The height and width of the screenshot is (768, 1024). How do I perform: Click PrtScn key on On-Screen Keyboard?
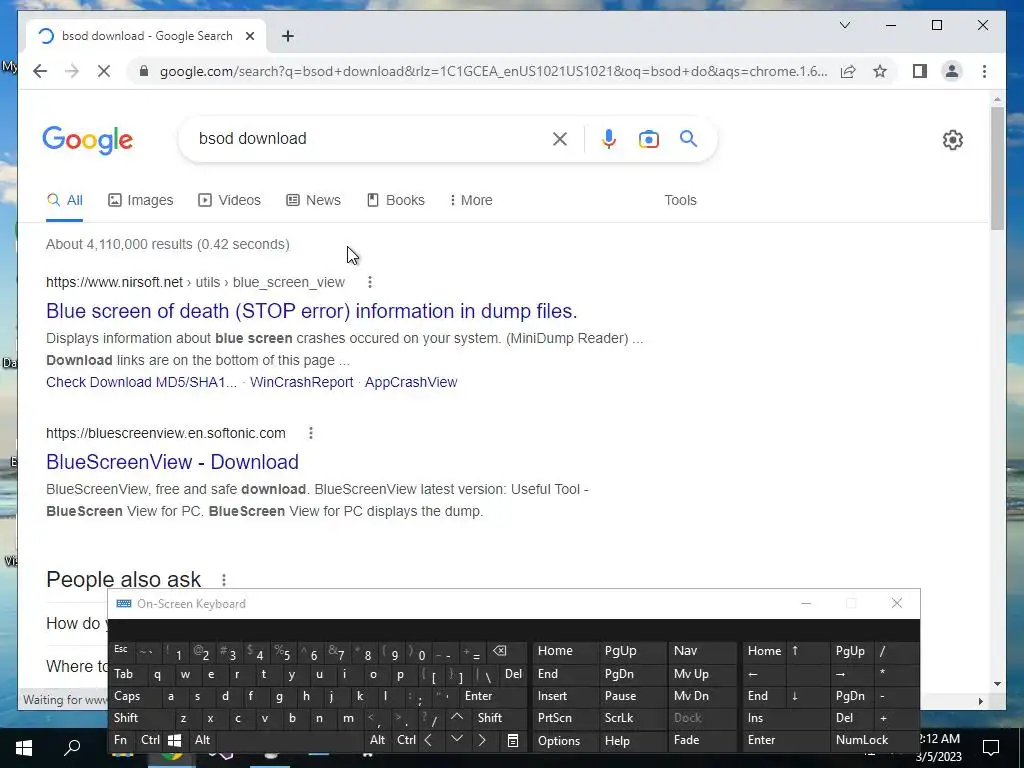point(565,718)
